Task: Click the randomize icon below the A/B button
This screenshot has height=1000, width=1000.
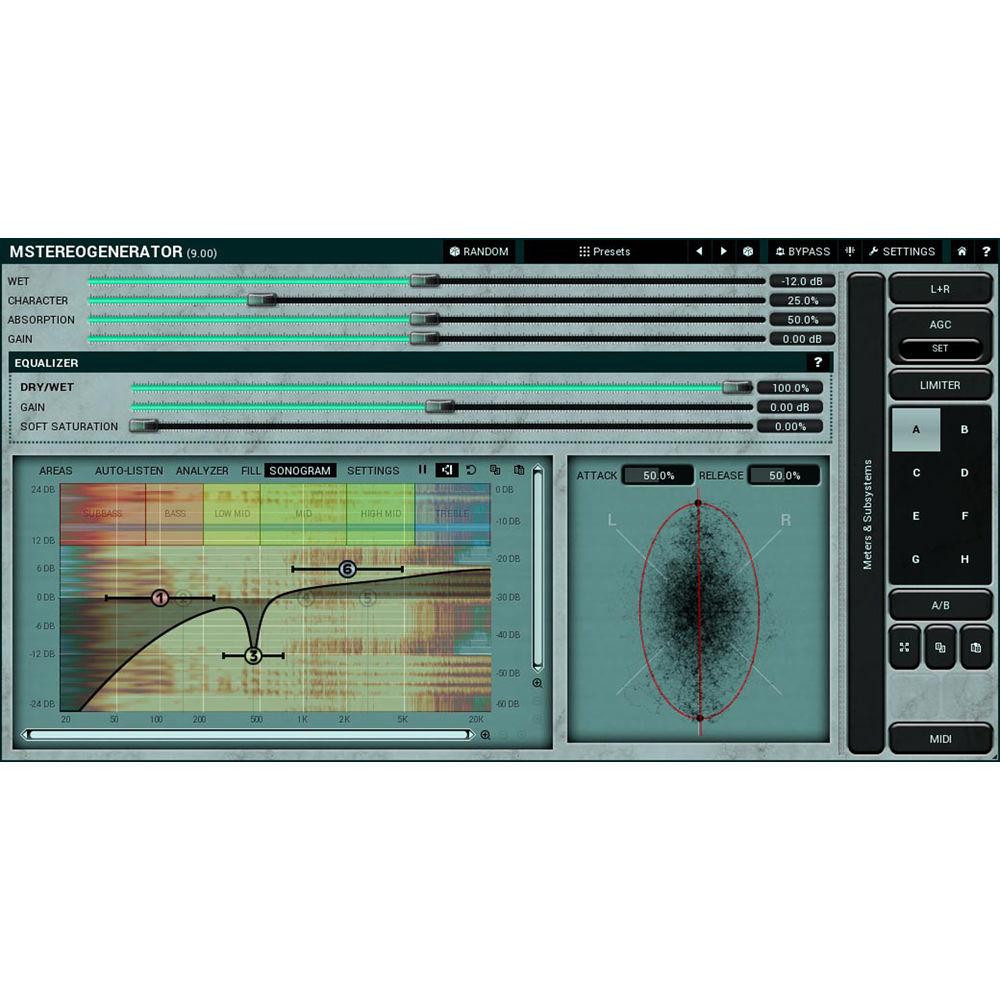Action: 903,647
